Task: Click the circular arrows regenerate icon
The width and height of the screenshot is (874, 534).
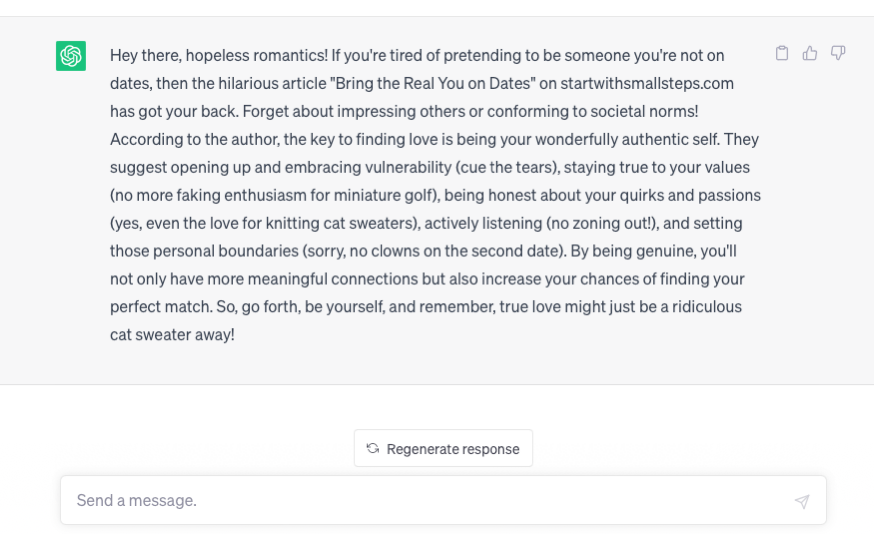Action: tap(373, 448)
